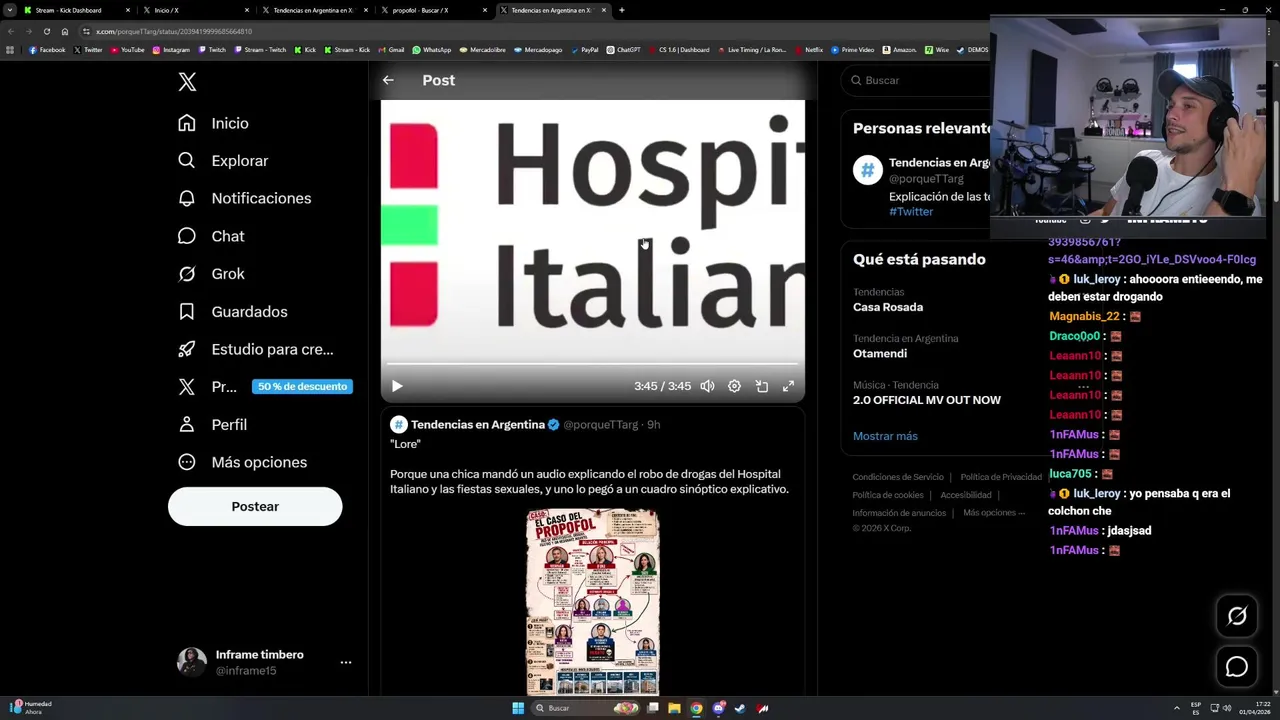
Task: Switch to Inicio / X tab
Action: pos(195,10)
